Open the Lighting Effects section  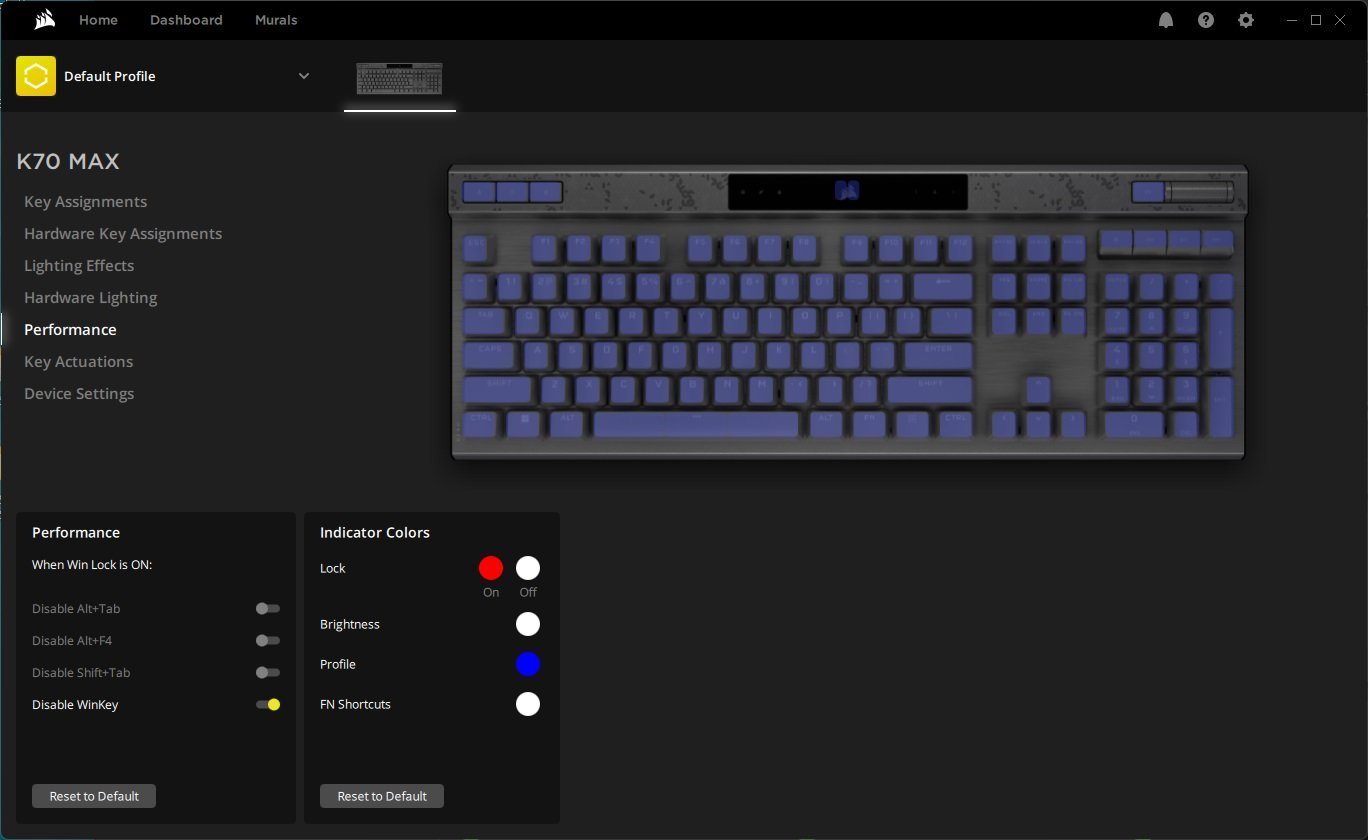click(x=79, y=266)
